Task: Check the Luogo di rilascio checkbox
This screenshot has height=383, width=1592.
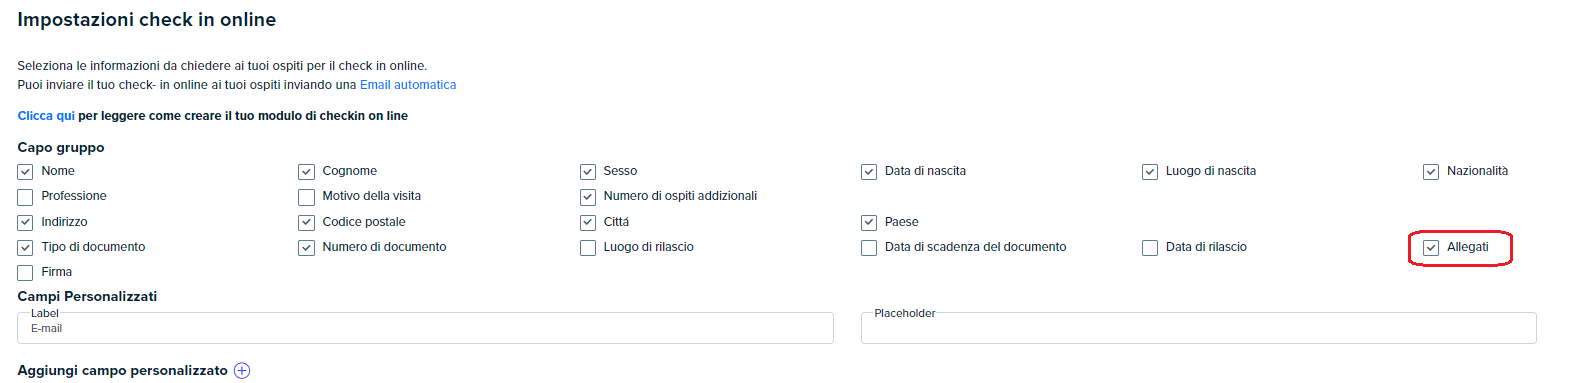Action: [x=588, y=248]
